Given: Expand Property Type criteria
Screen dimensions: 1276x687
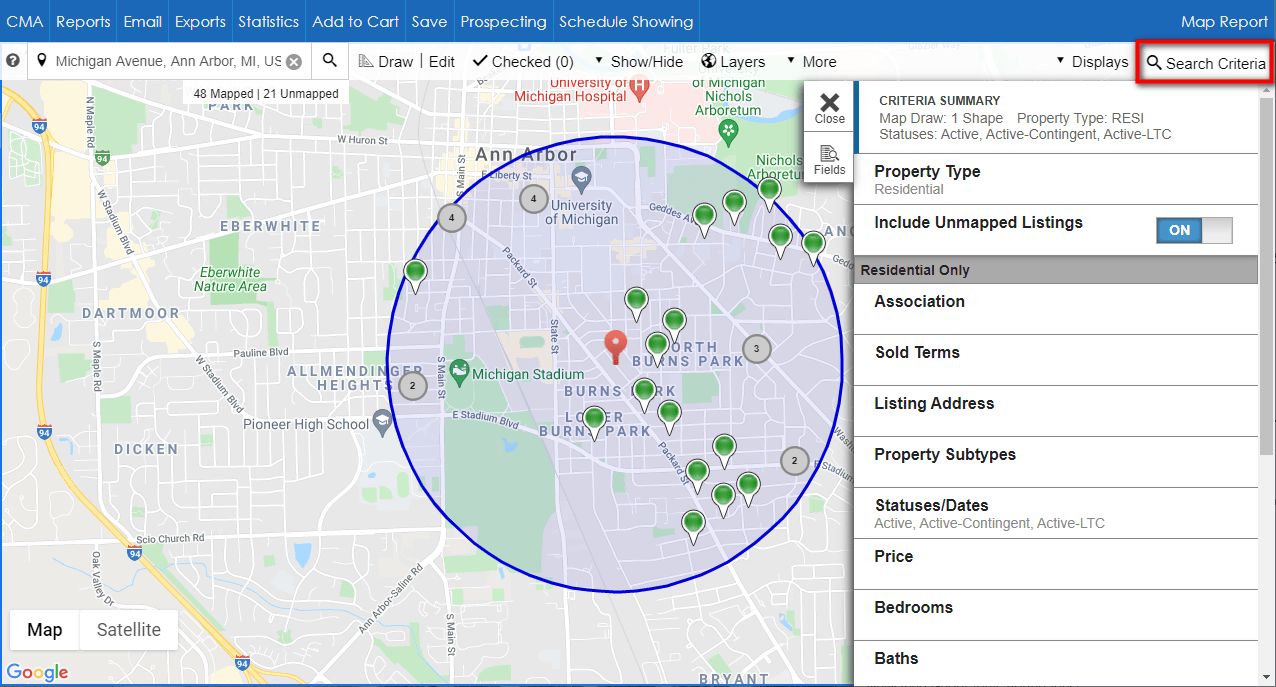Looking at the screenshot, I should click(x=1055, y=179).
